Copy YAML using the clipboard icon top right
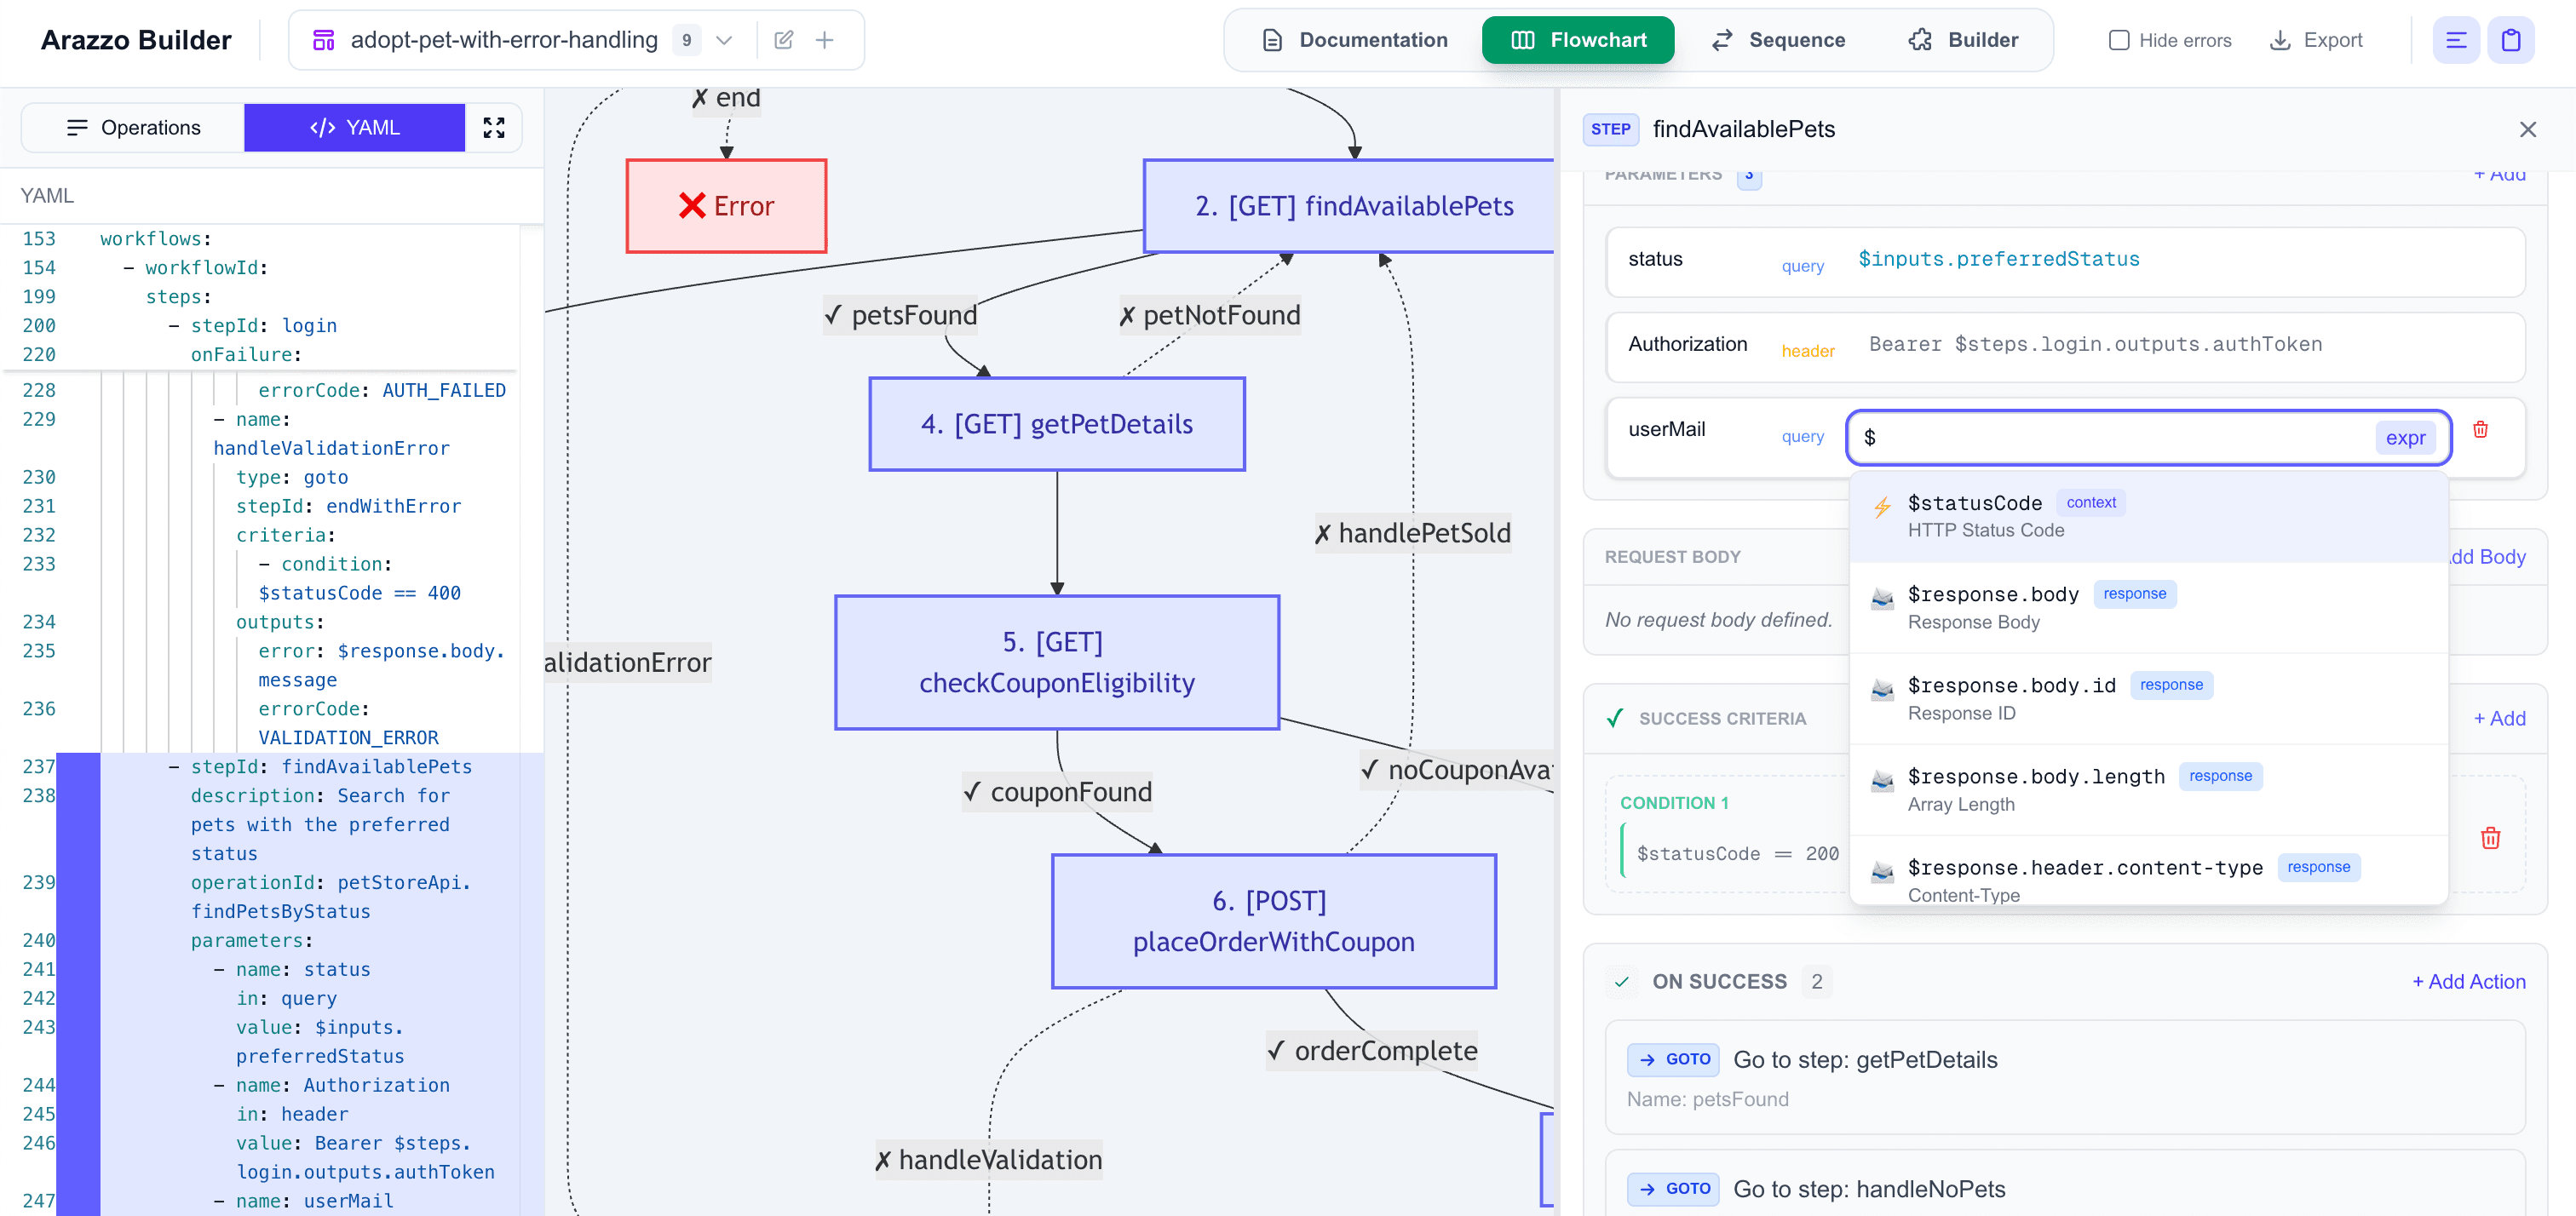 2512,40
